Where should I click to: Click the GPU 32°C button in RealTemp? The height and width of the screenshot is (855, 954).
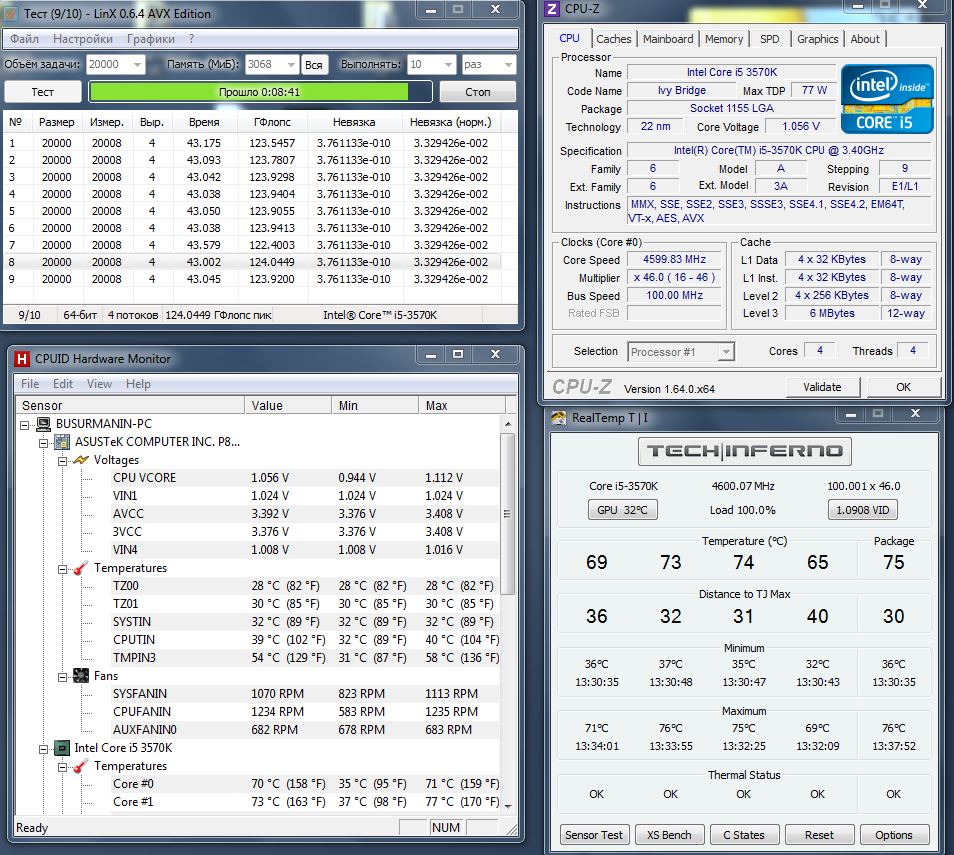(622, 510)
